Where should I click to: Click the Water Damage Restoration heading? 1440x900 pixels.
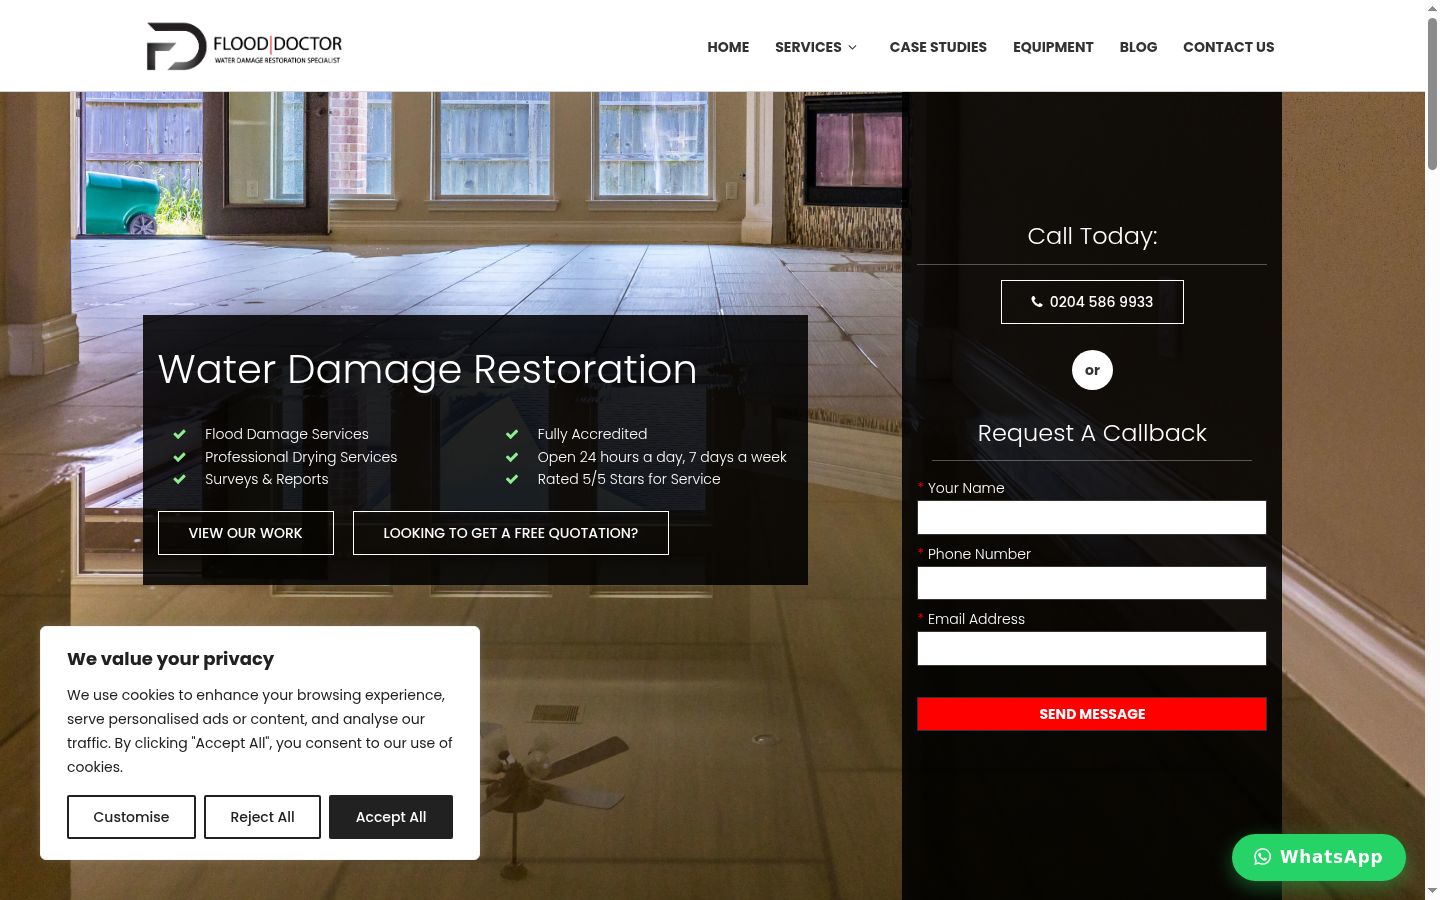pos(427,369)
